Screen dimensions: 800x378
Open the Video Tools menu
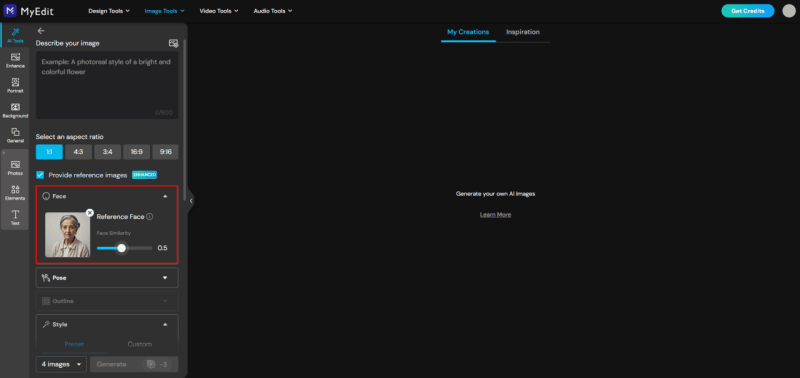point(219,11)
